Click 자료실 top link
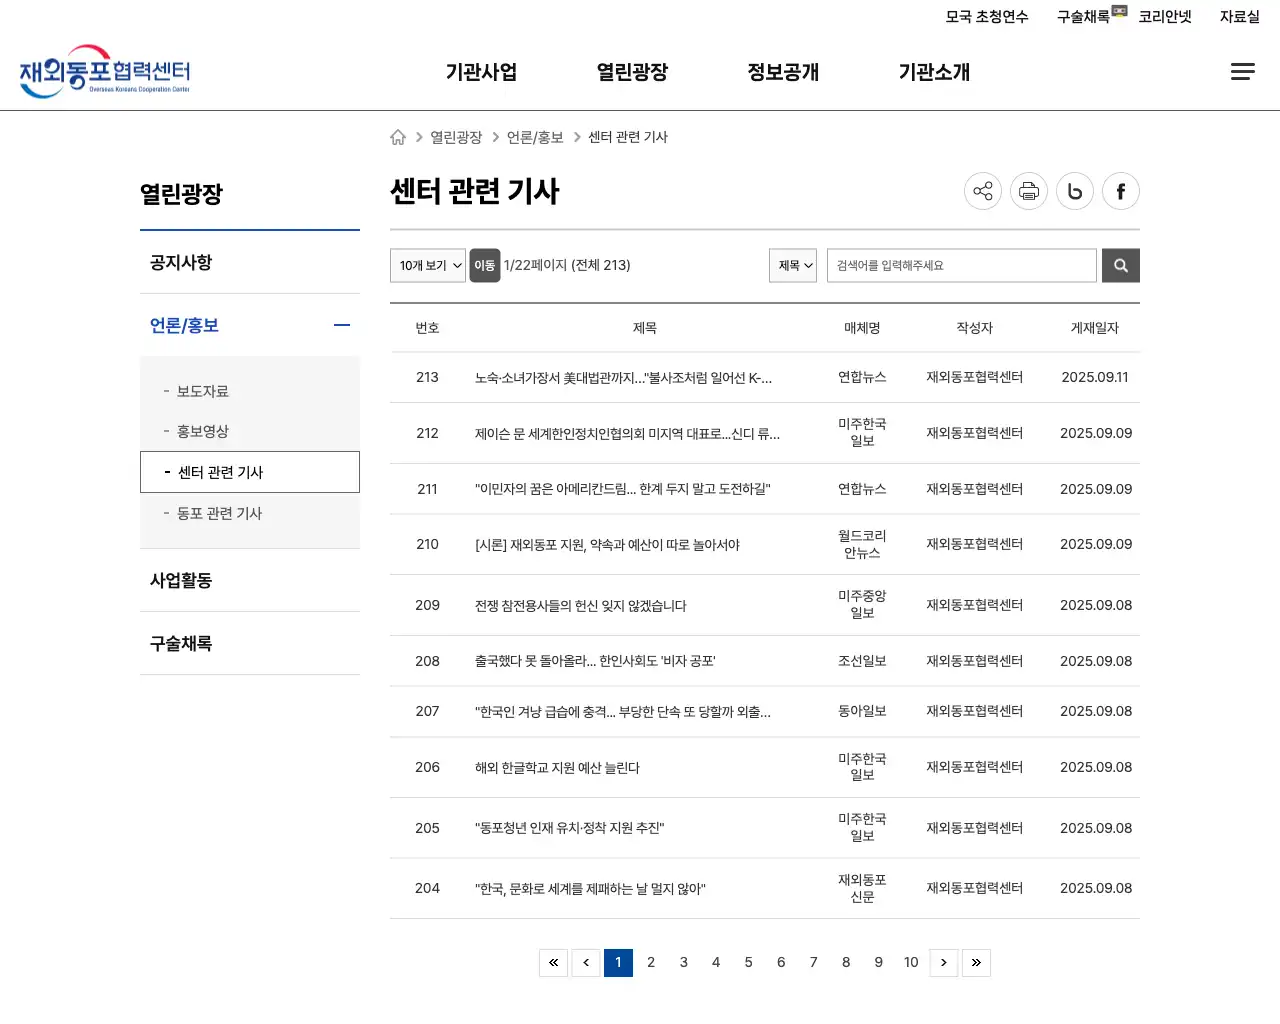The image size is (1280, 1024). click(1240, 16)
